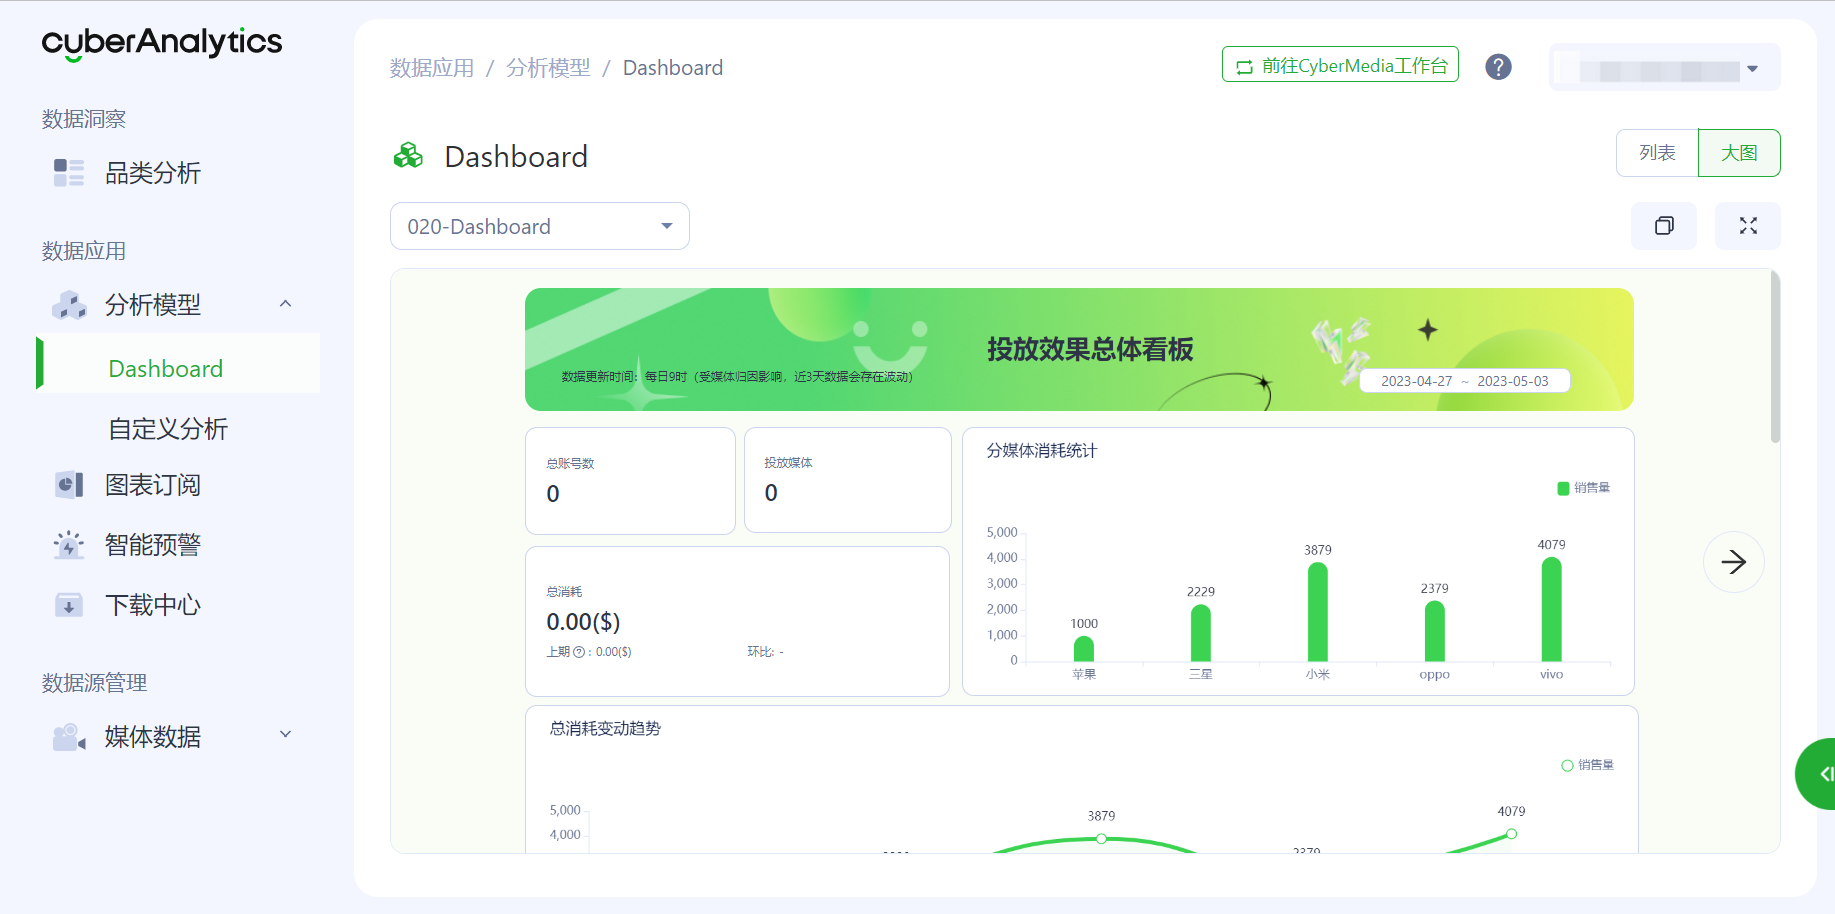Click the next arrow circle button
1835x914 pixels.
click(x=1733, y=562)
